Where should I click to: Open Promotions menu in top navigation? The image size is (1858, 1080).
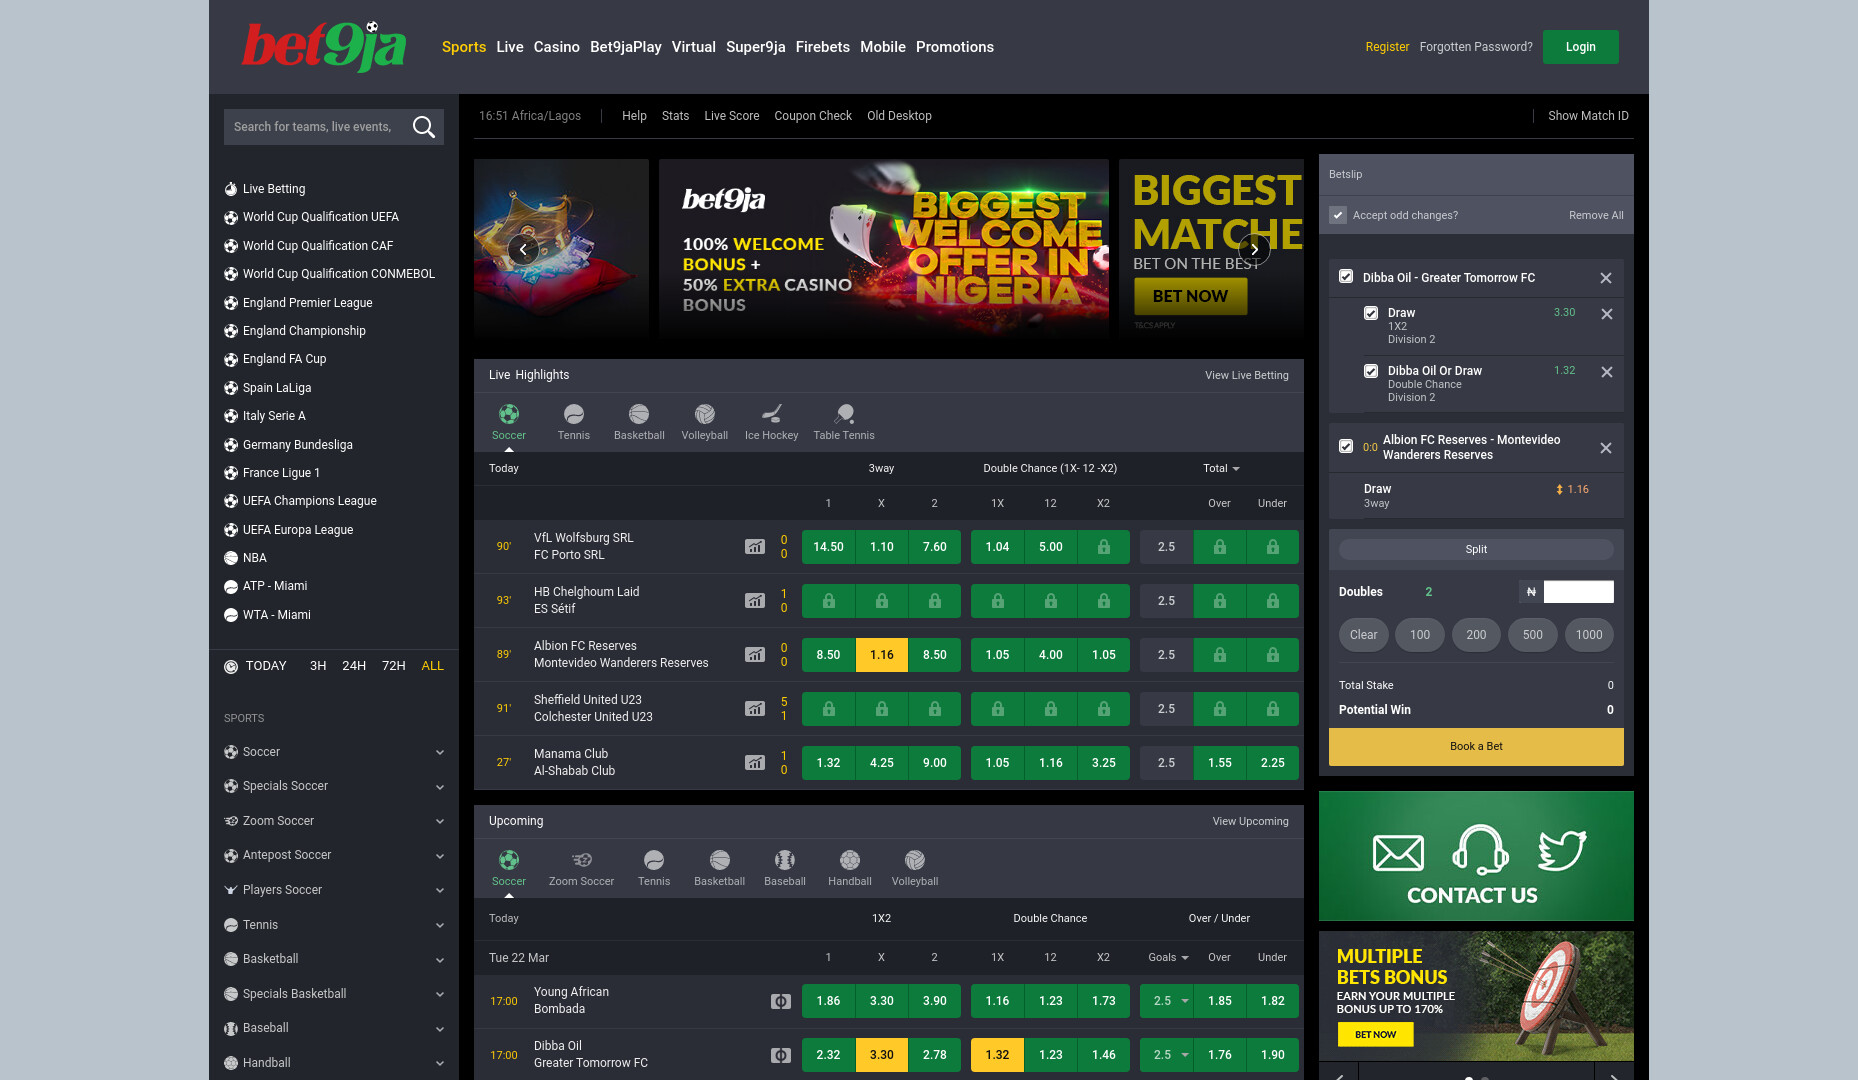click(x=954, y=47)
